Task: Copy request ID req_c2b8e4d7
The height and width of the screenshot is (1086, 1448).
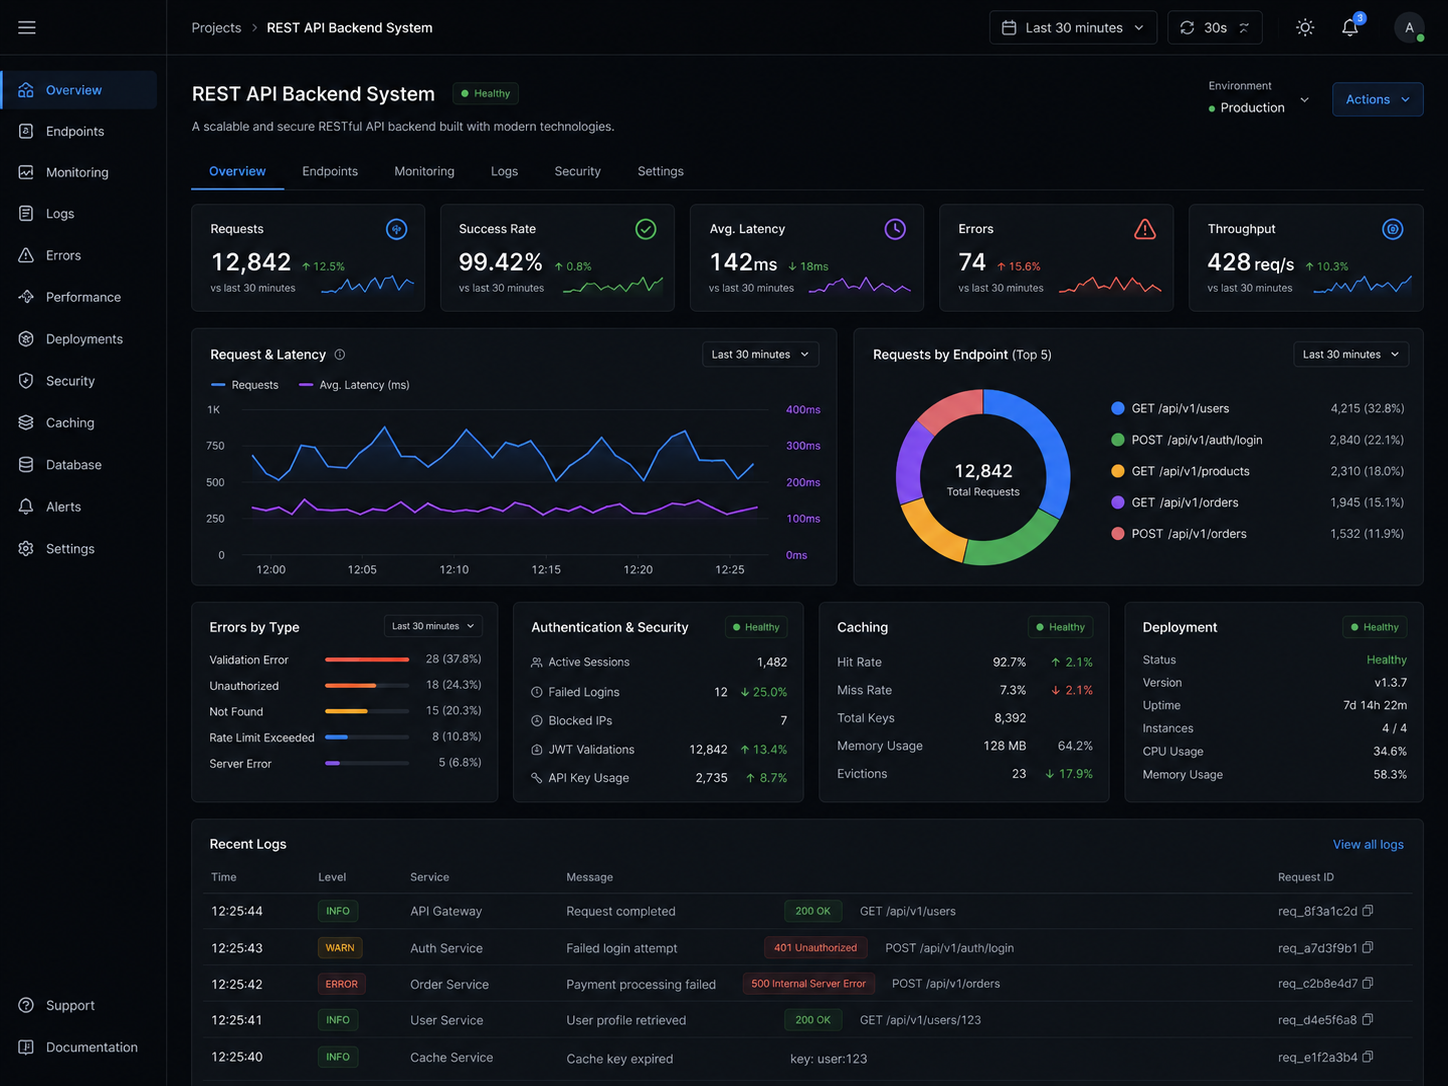Action: tap(1368, 984)
